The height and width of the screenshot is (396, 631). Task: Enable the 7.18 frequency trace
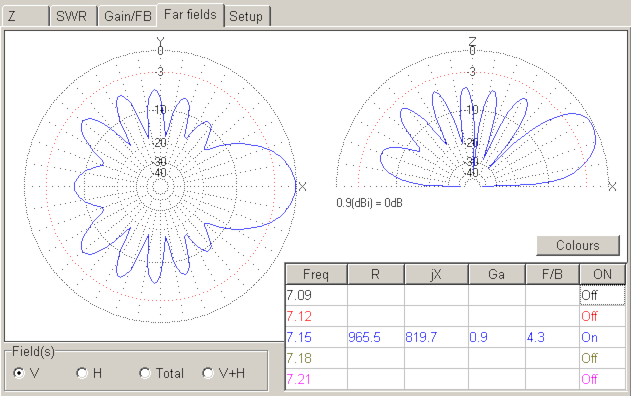602,358
